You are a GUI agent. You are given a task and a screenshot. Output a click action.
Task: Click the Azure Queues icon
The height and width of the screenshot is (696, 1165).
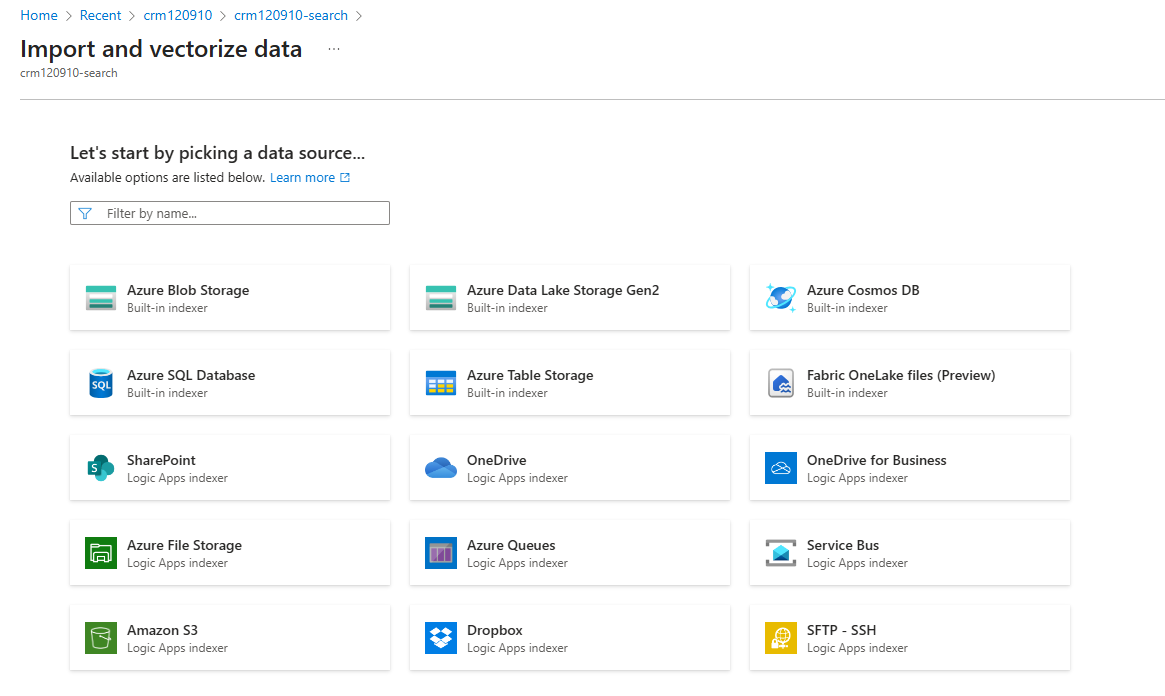click(441, 553)
